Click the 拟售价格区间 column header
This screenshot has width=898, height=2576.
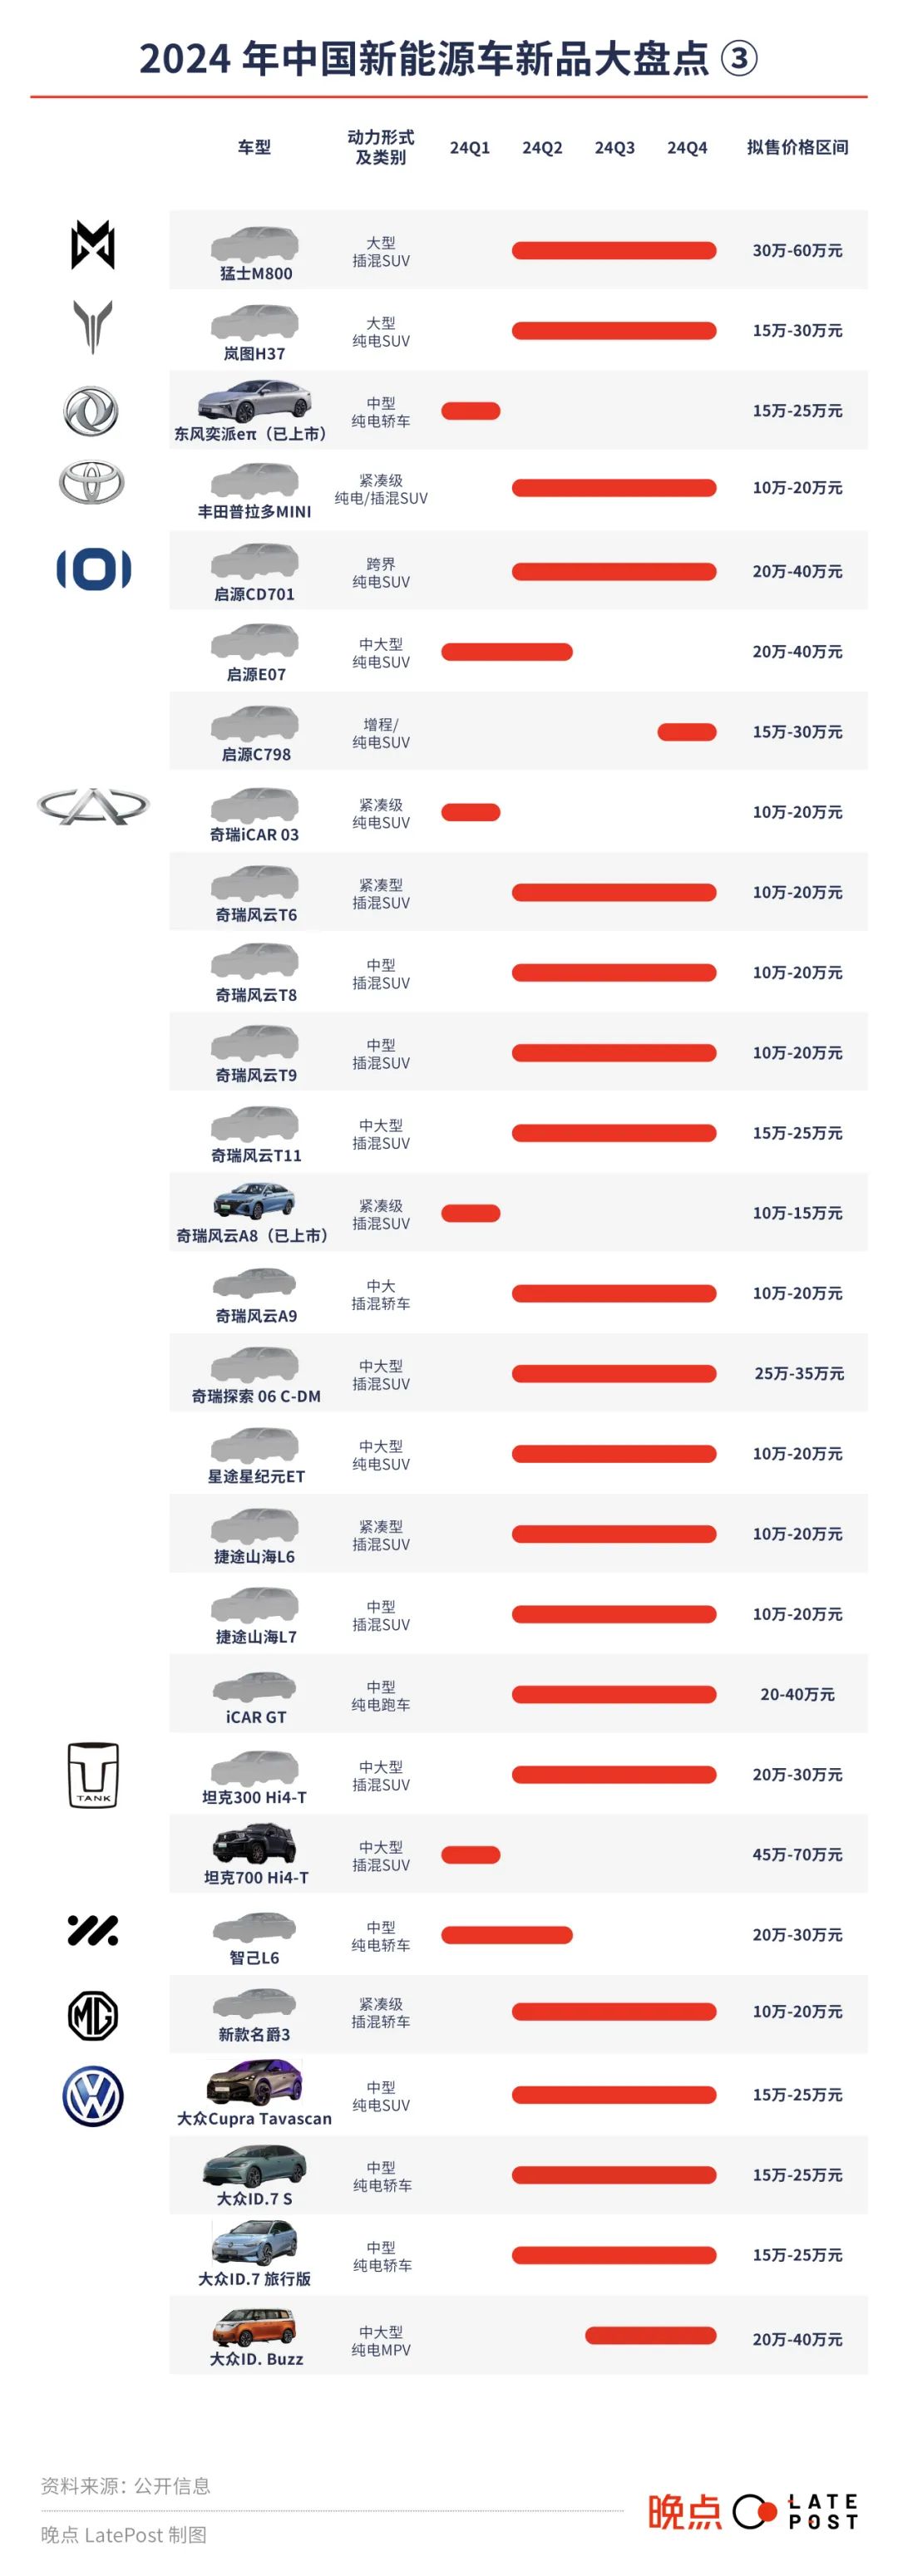(797, 148)
